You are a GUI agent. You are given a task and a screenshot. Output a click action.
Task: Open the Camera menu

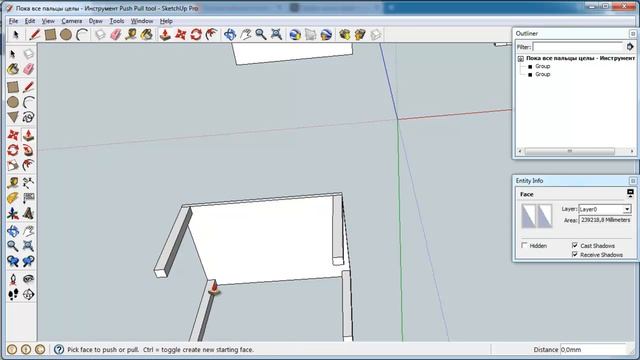coord(72,21)
